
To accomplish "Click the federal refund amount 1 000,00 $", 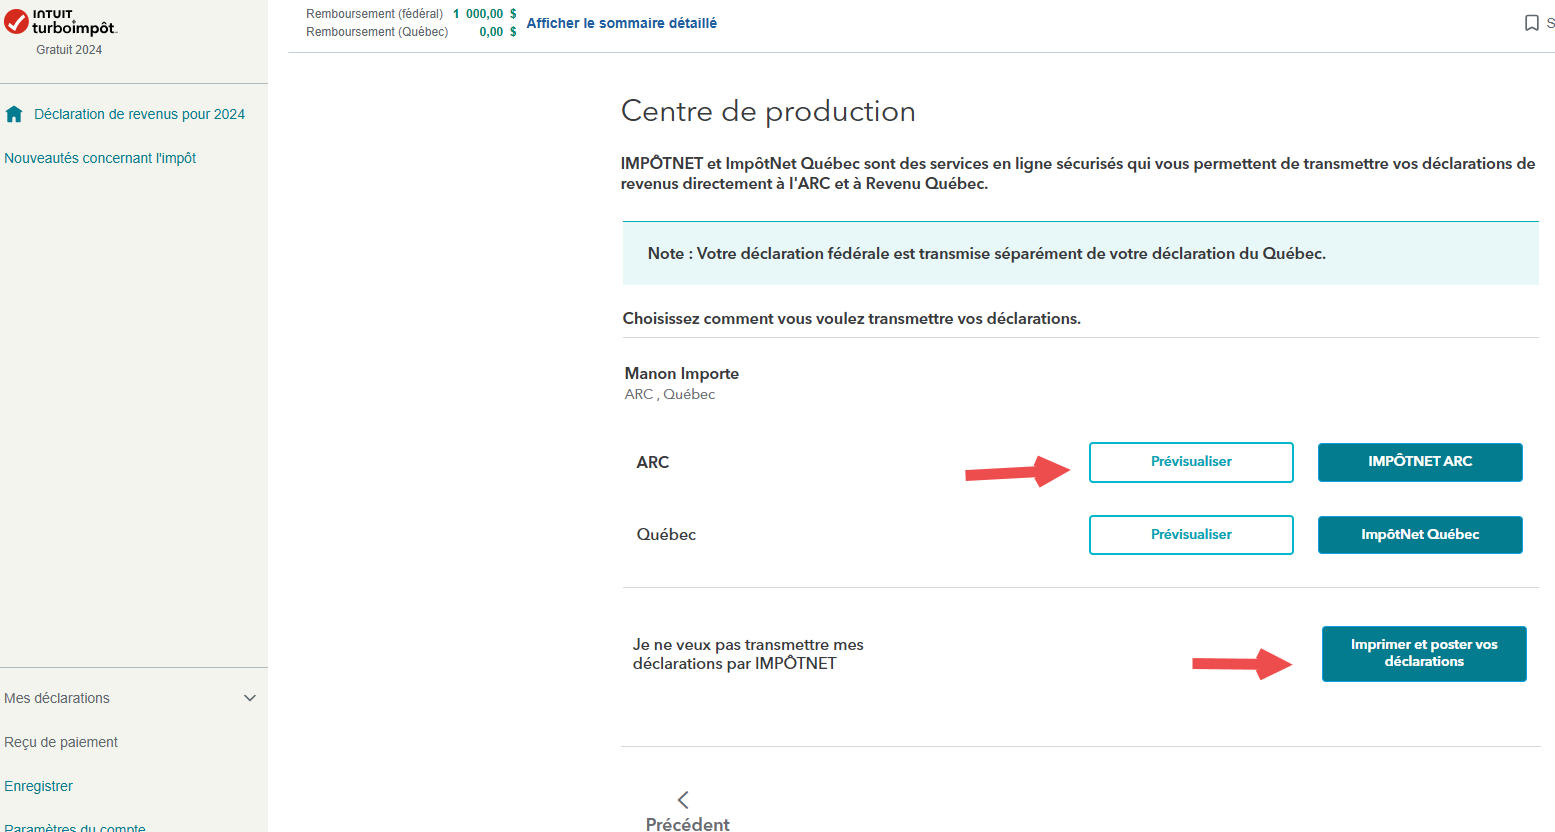I will [x=485, y=14].
